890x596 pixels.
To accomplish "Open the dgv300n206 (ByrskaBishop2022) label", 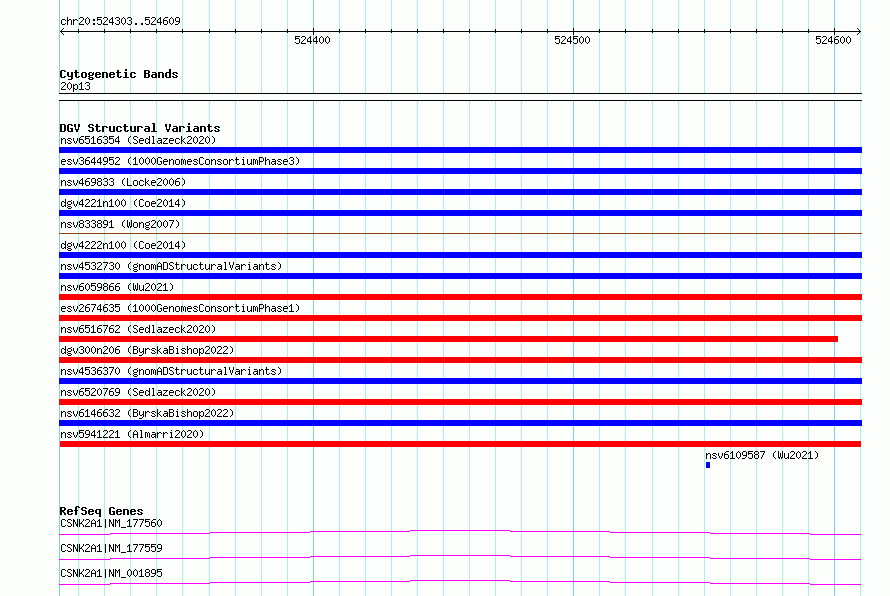I will point(147,350).
